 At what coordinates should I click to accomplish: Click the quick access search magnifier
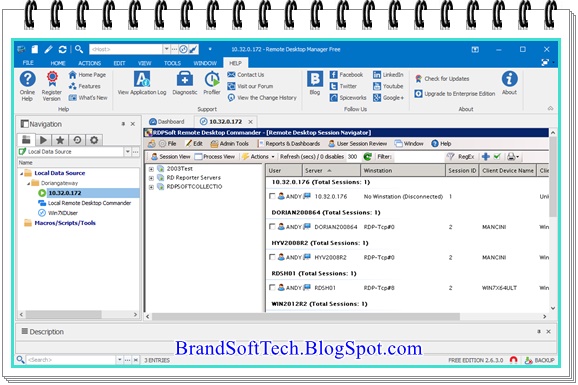(79, 49)
